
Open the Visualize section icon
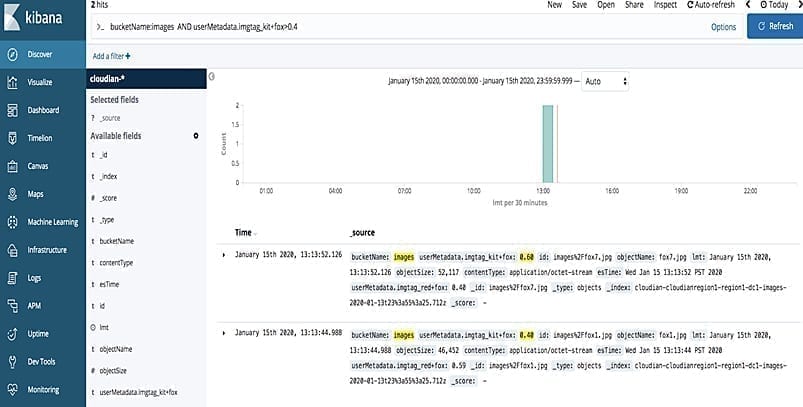13,82
